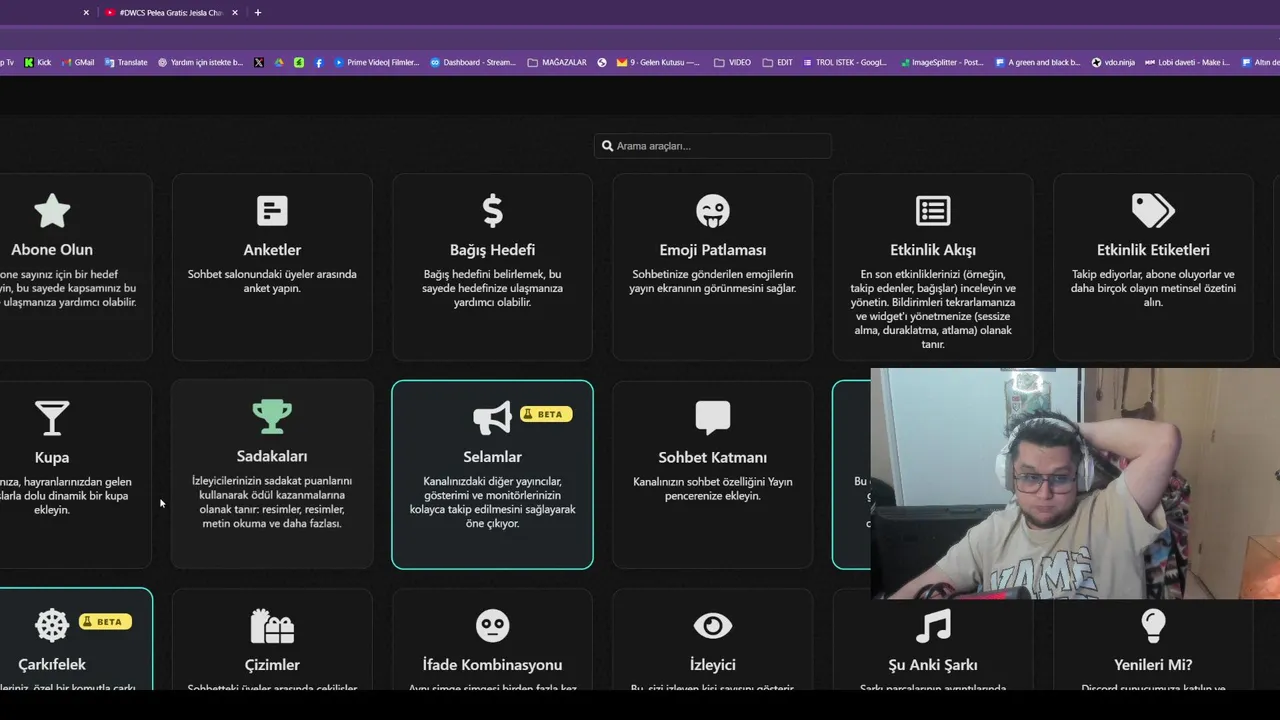This screenshot has height=720, width=1280.
Task: Open the Selamlar widget title
Action: [x=492, y=457]
